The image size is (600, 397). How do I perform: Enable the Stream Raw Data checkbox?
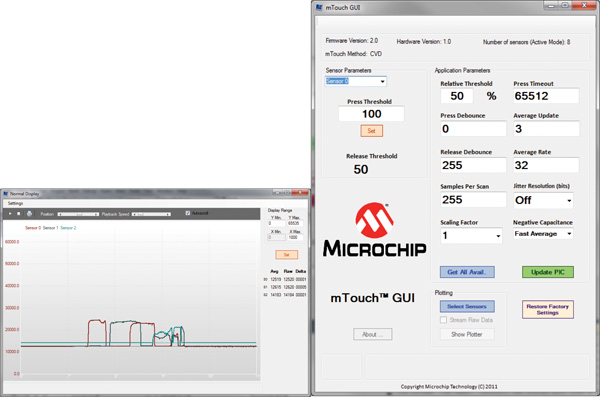click(x=443, y=320)
